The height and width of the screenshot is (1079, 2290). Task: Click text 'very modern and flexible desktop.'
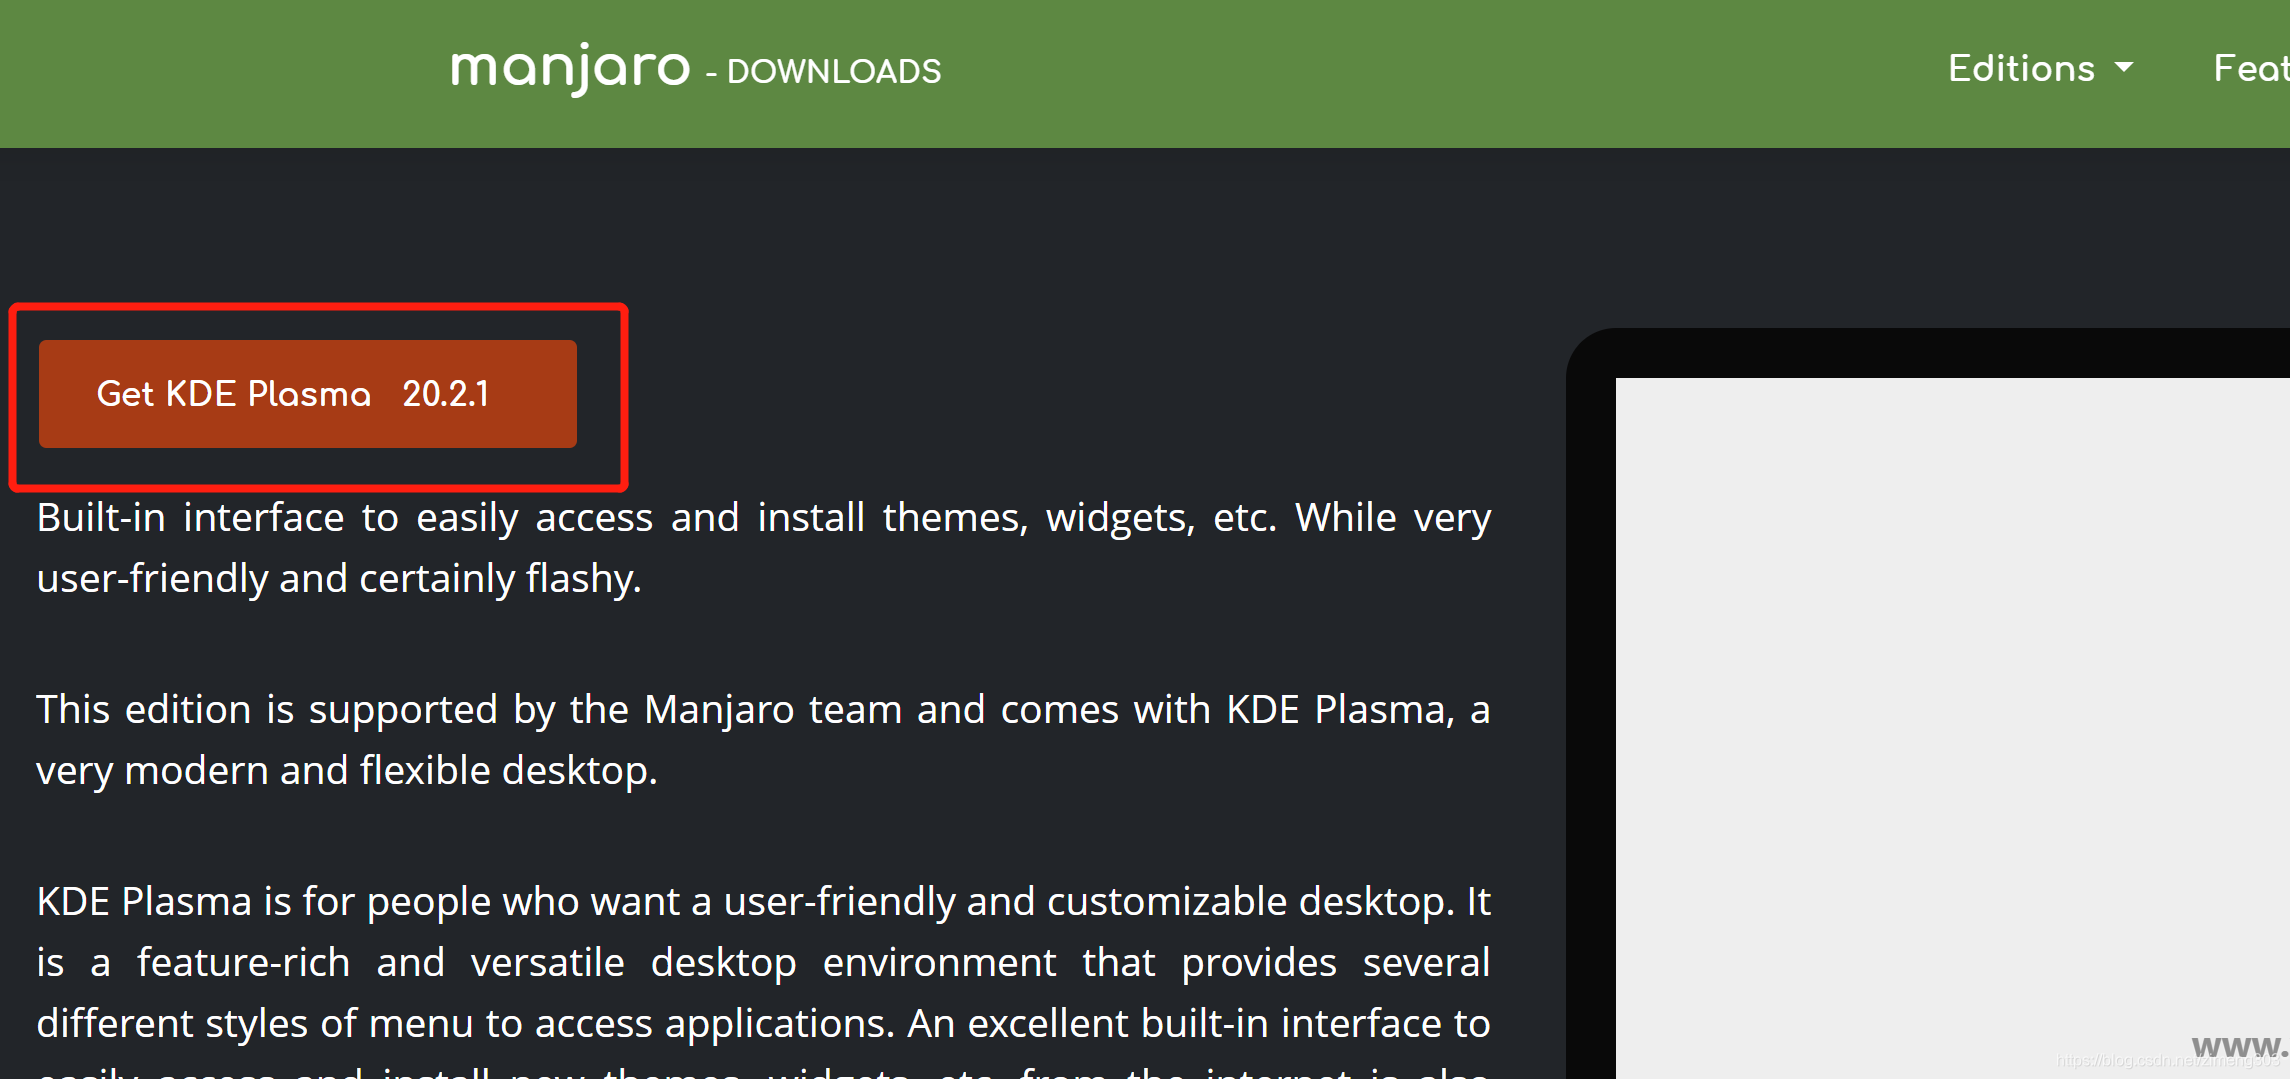(347, 771)
